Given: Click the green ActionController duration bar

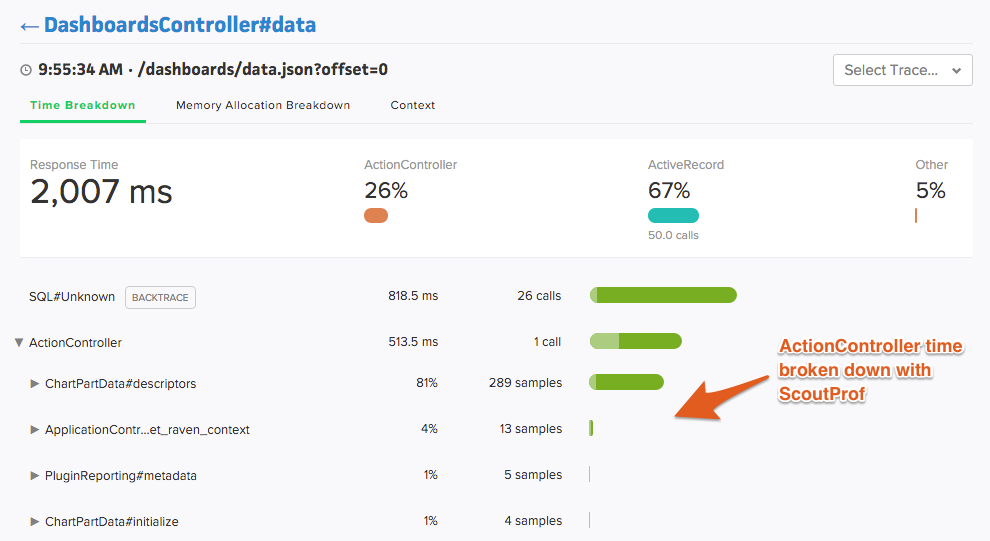Looking at the screenshot, I should tap(636, 341).
